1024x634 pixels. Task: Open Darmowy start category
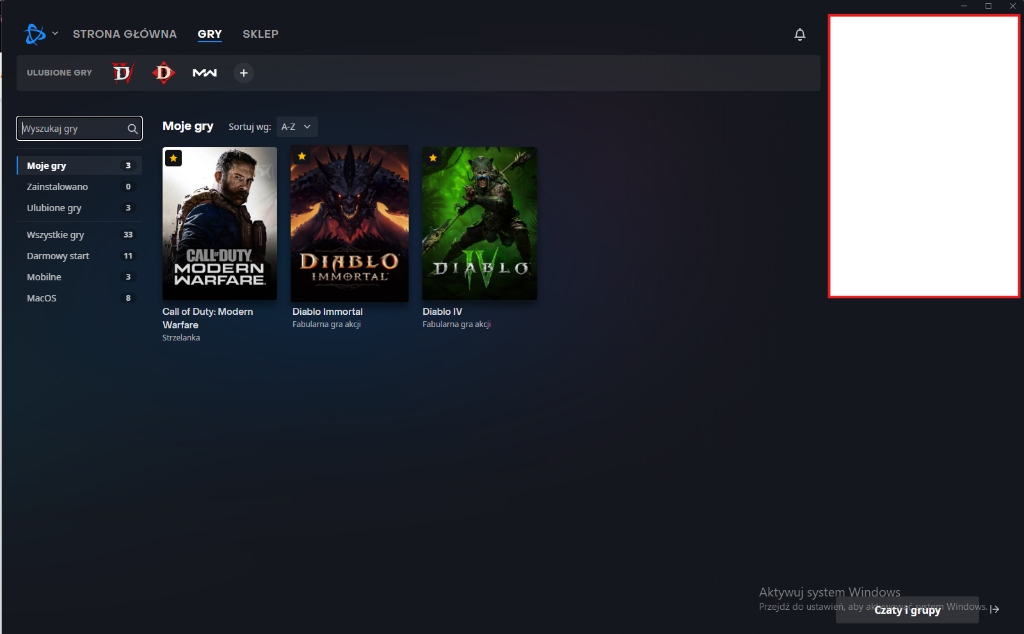click(79, 256)
